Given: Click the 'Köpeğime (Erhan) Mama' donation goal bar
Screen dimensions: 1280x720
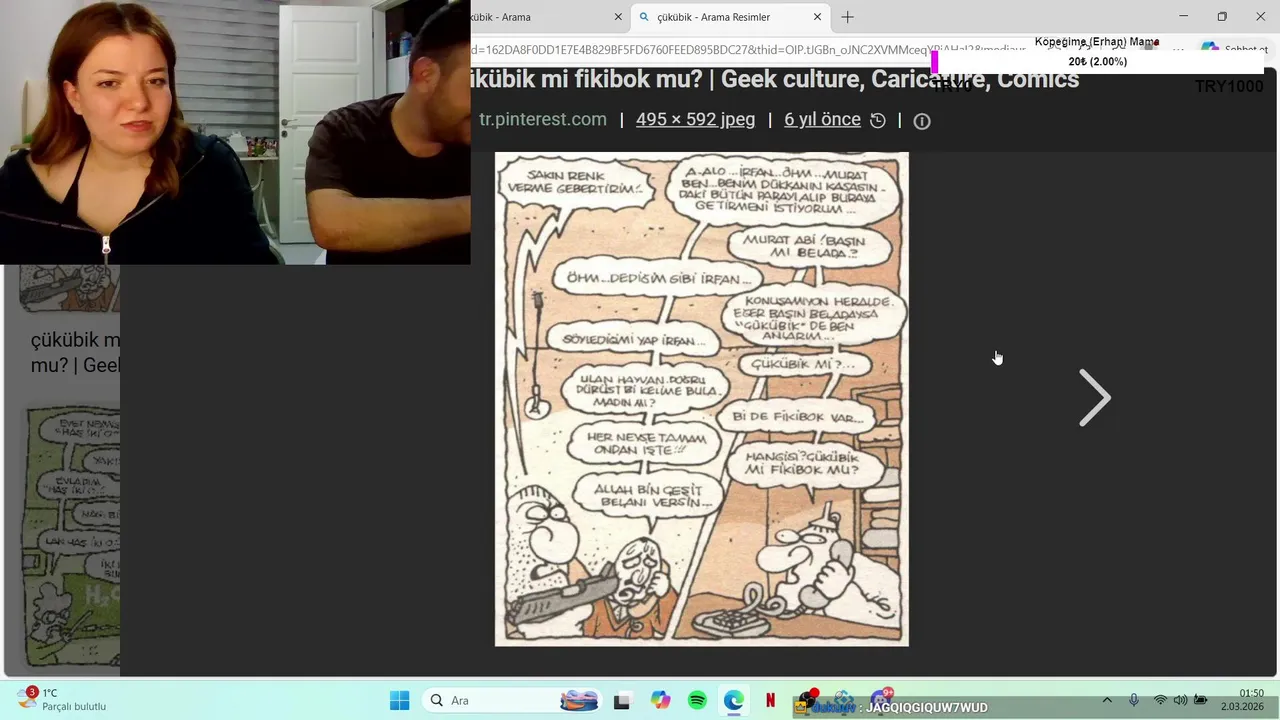Looking at the screenshot, I should [1097, 61].
